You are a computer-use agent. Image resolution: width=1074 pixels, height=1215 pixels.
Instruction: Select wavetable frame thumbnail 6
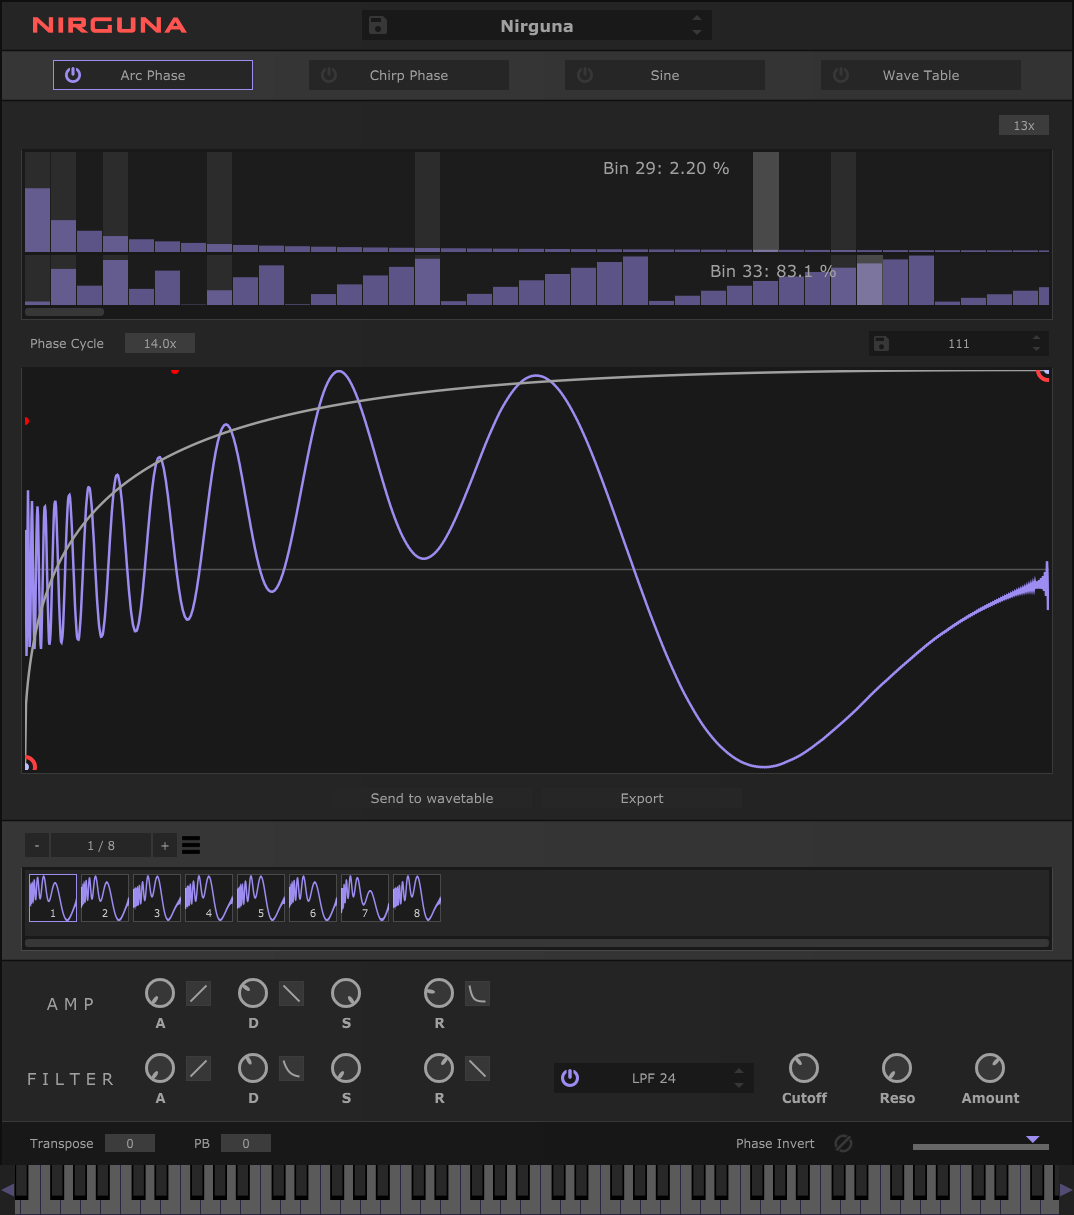(x=313, y=898)
